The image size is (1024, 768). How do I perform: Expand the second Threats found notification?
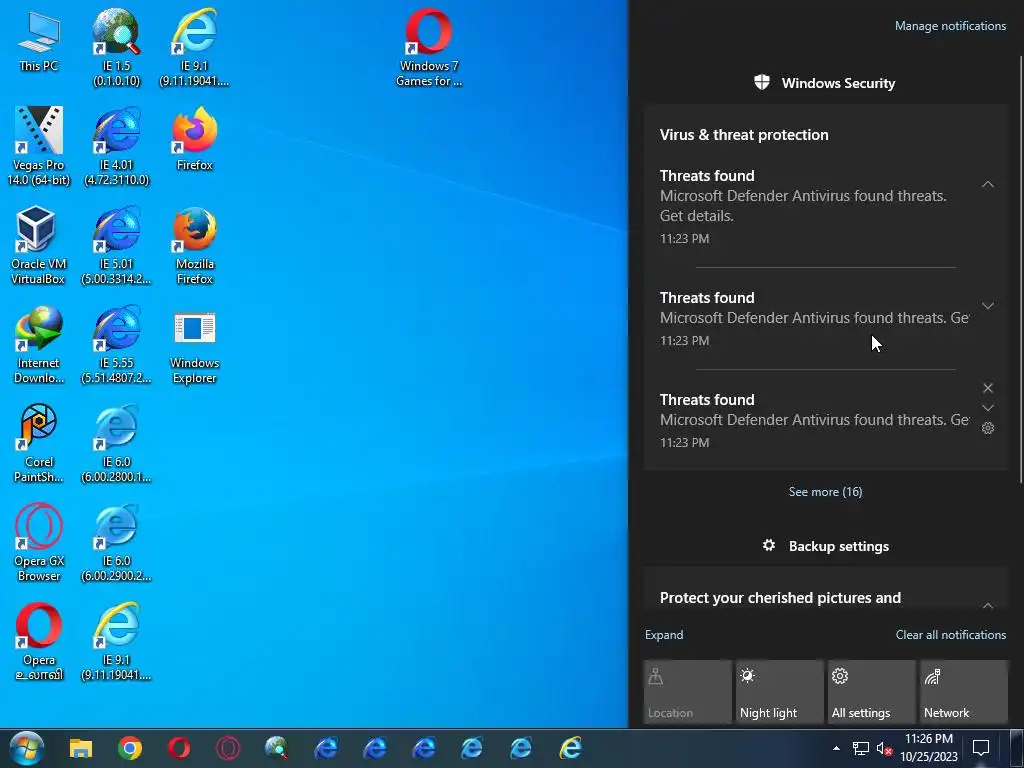coord(988,306)
